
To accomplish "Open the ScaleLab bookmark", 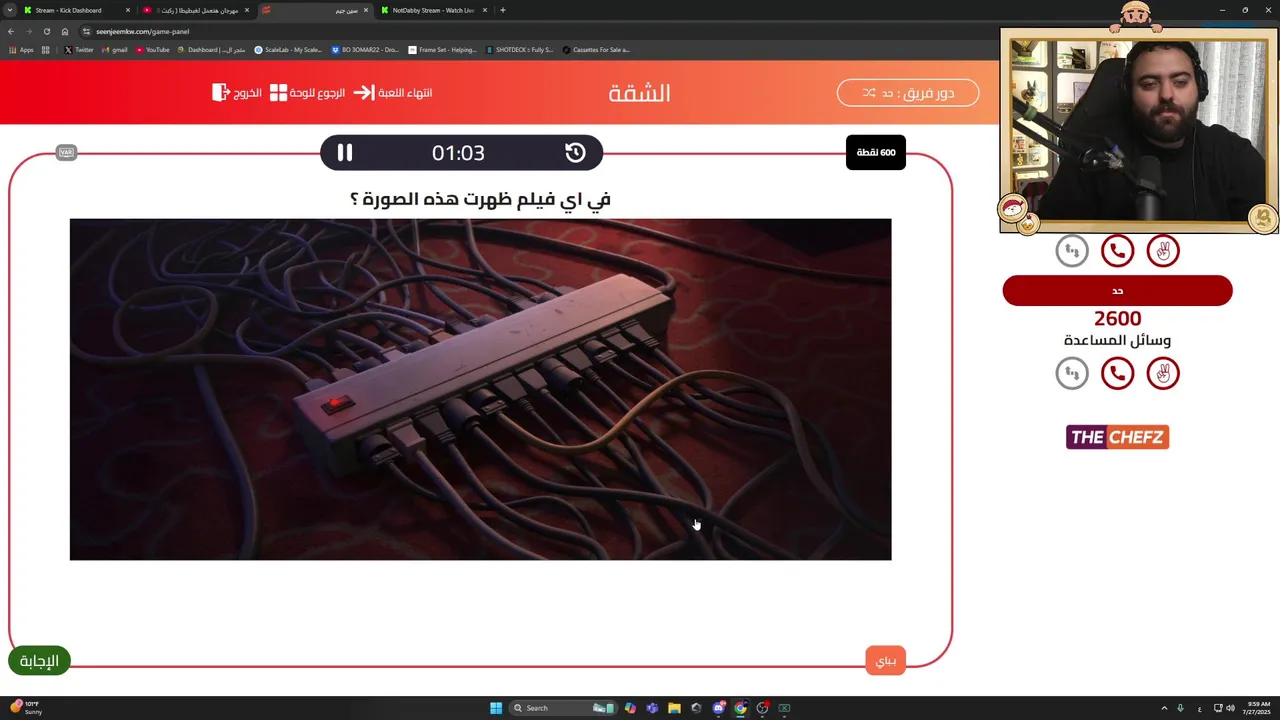I will 288,49.
